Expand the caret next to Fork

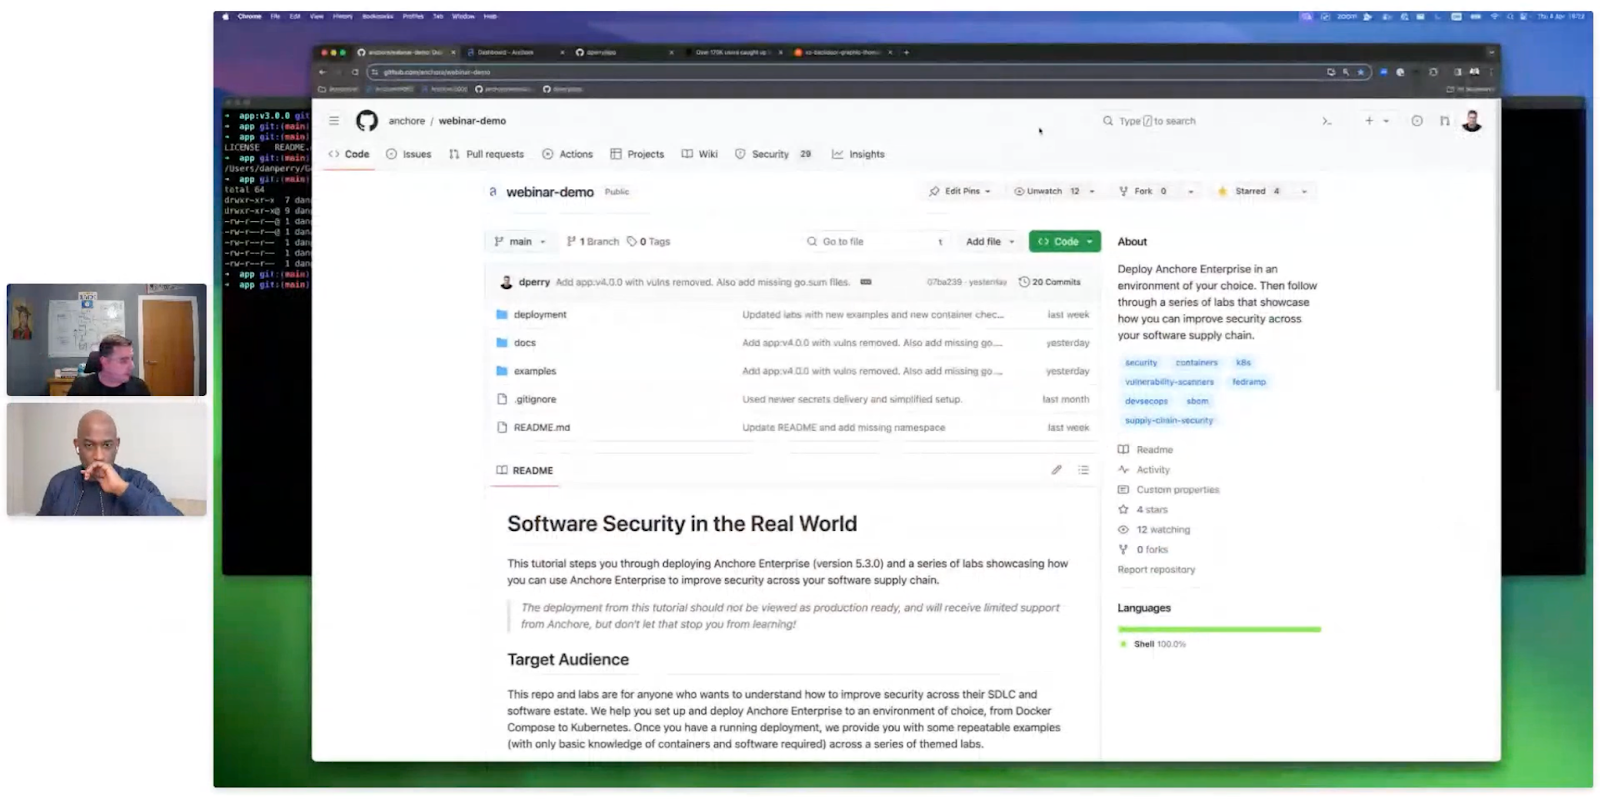coord(1190,191)
